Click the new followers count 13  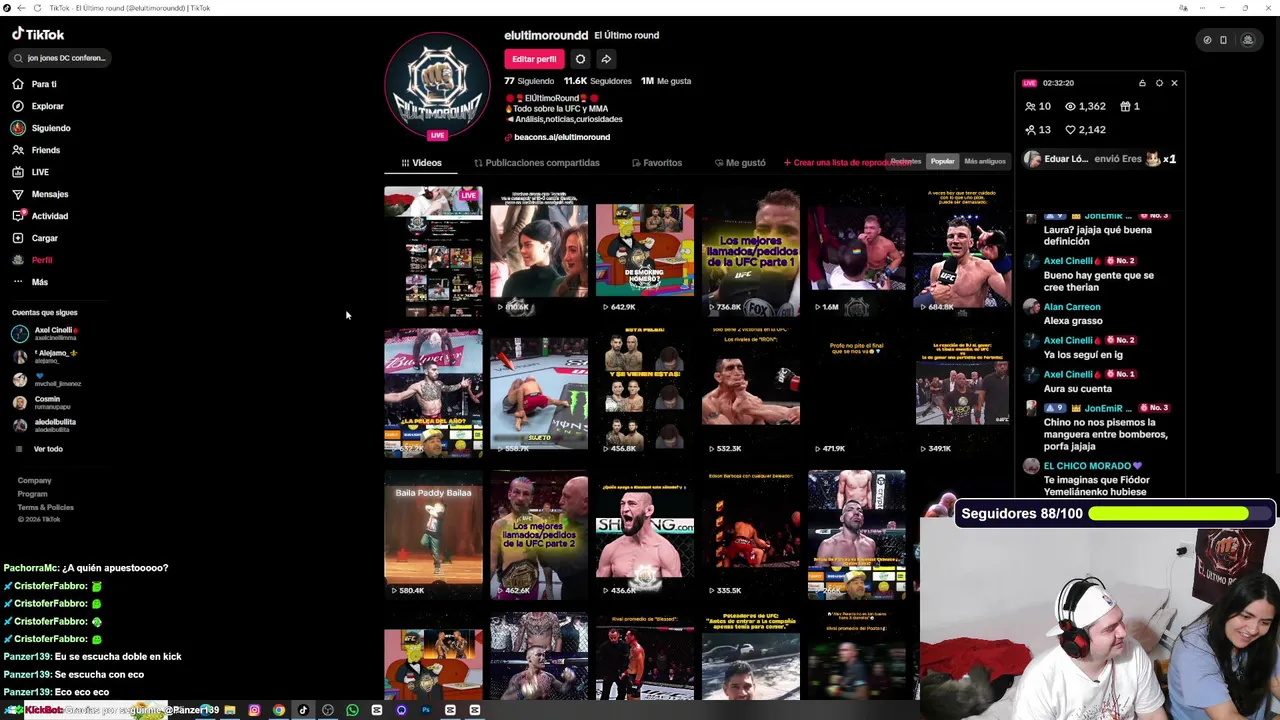pos(1037,130)
